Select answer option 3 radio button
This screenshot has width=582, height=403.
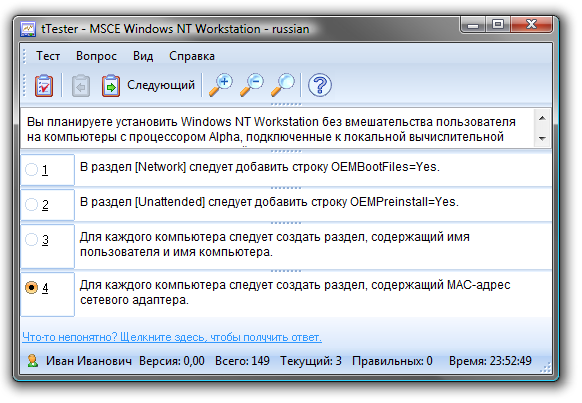click(31, 239)
